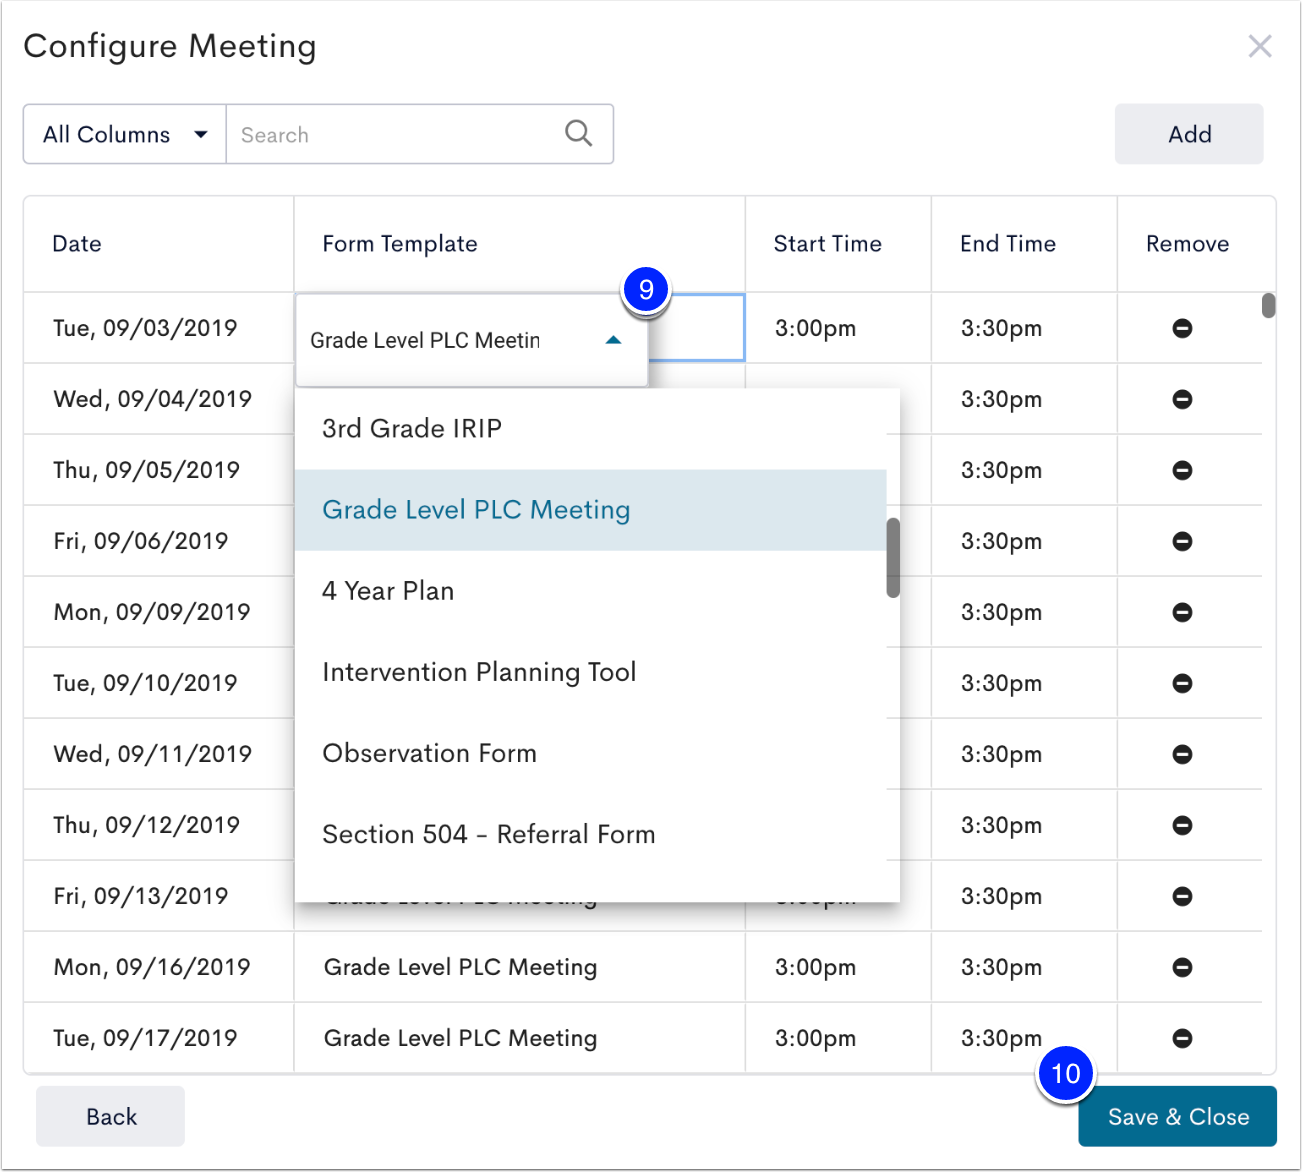Viewport: 1302px width, 1172px height.
Task: Choose 4 Year Plan template
Action: [591, 591]
